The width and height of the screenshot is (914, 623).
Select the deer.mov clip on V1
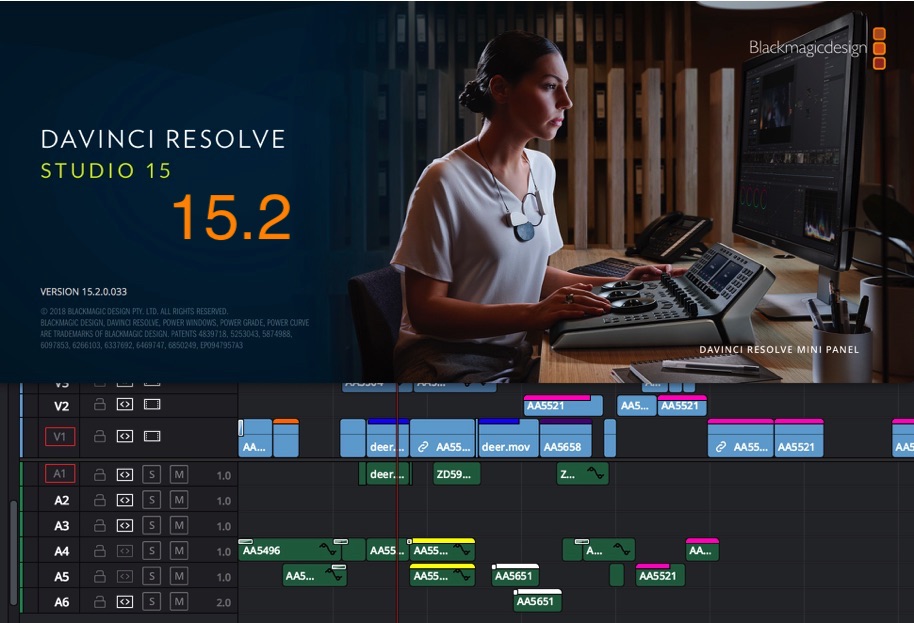508,438
